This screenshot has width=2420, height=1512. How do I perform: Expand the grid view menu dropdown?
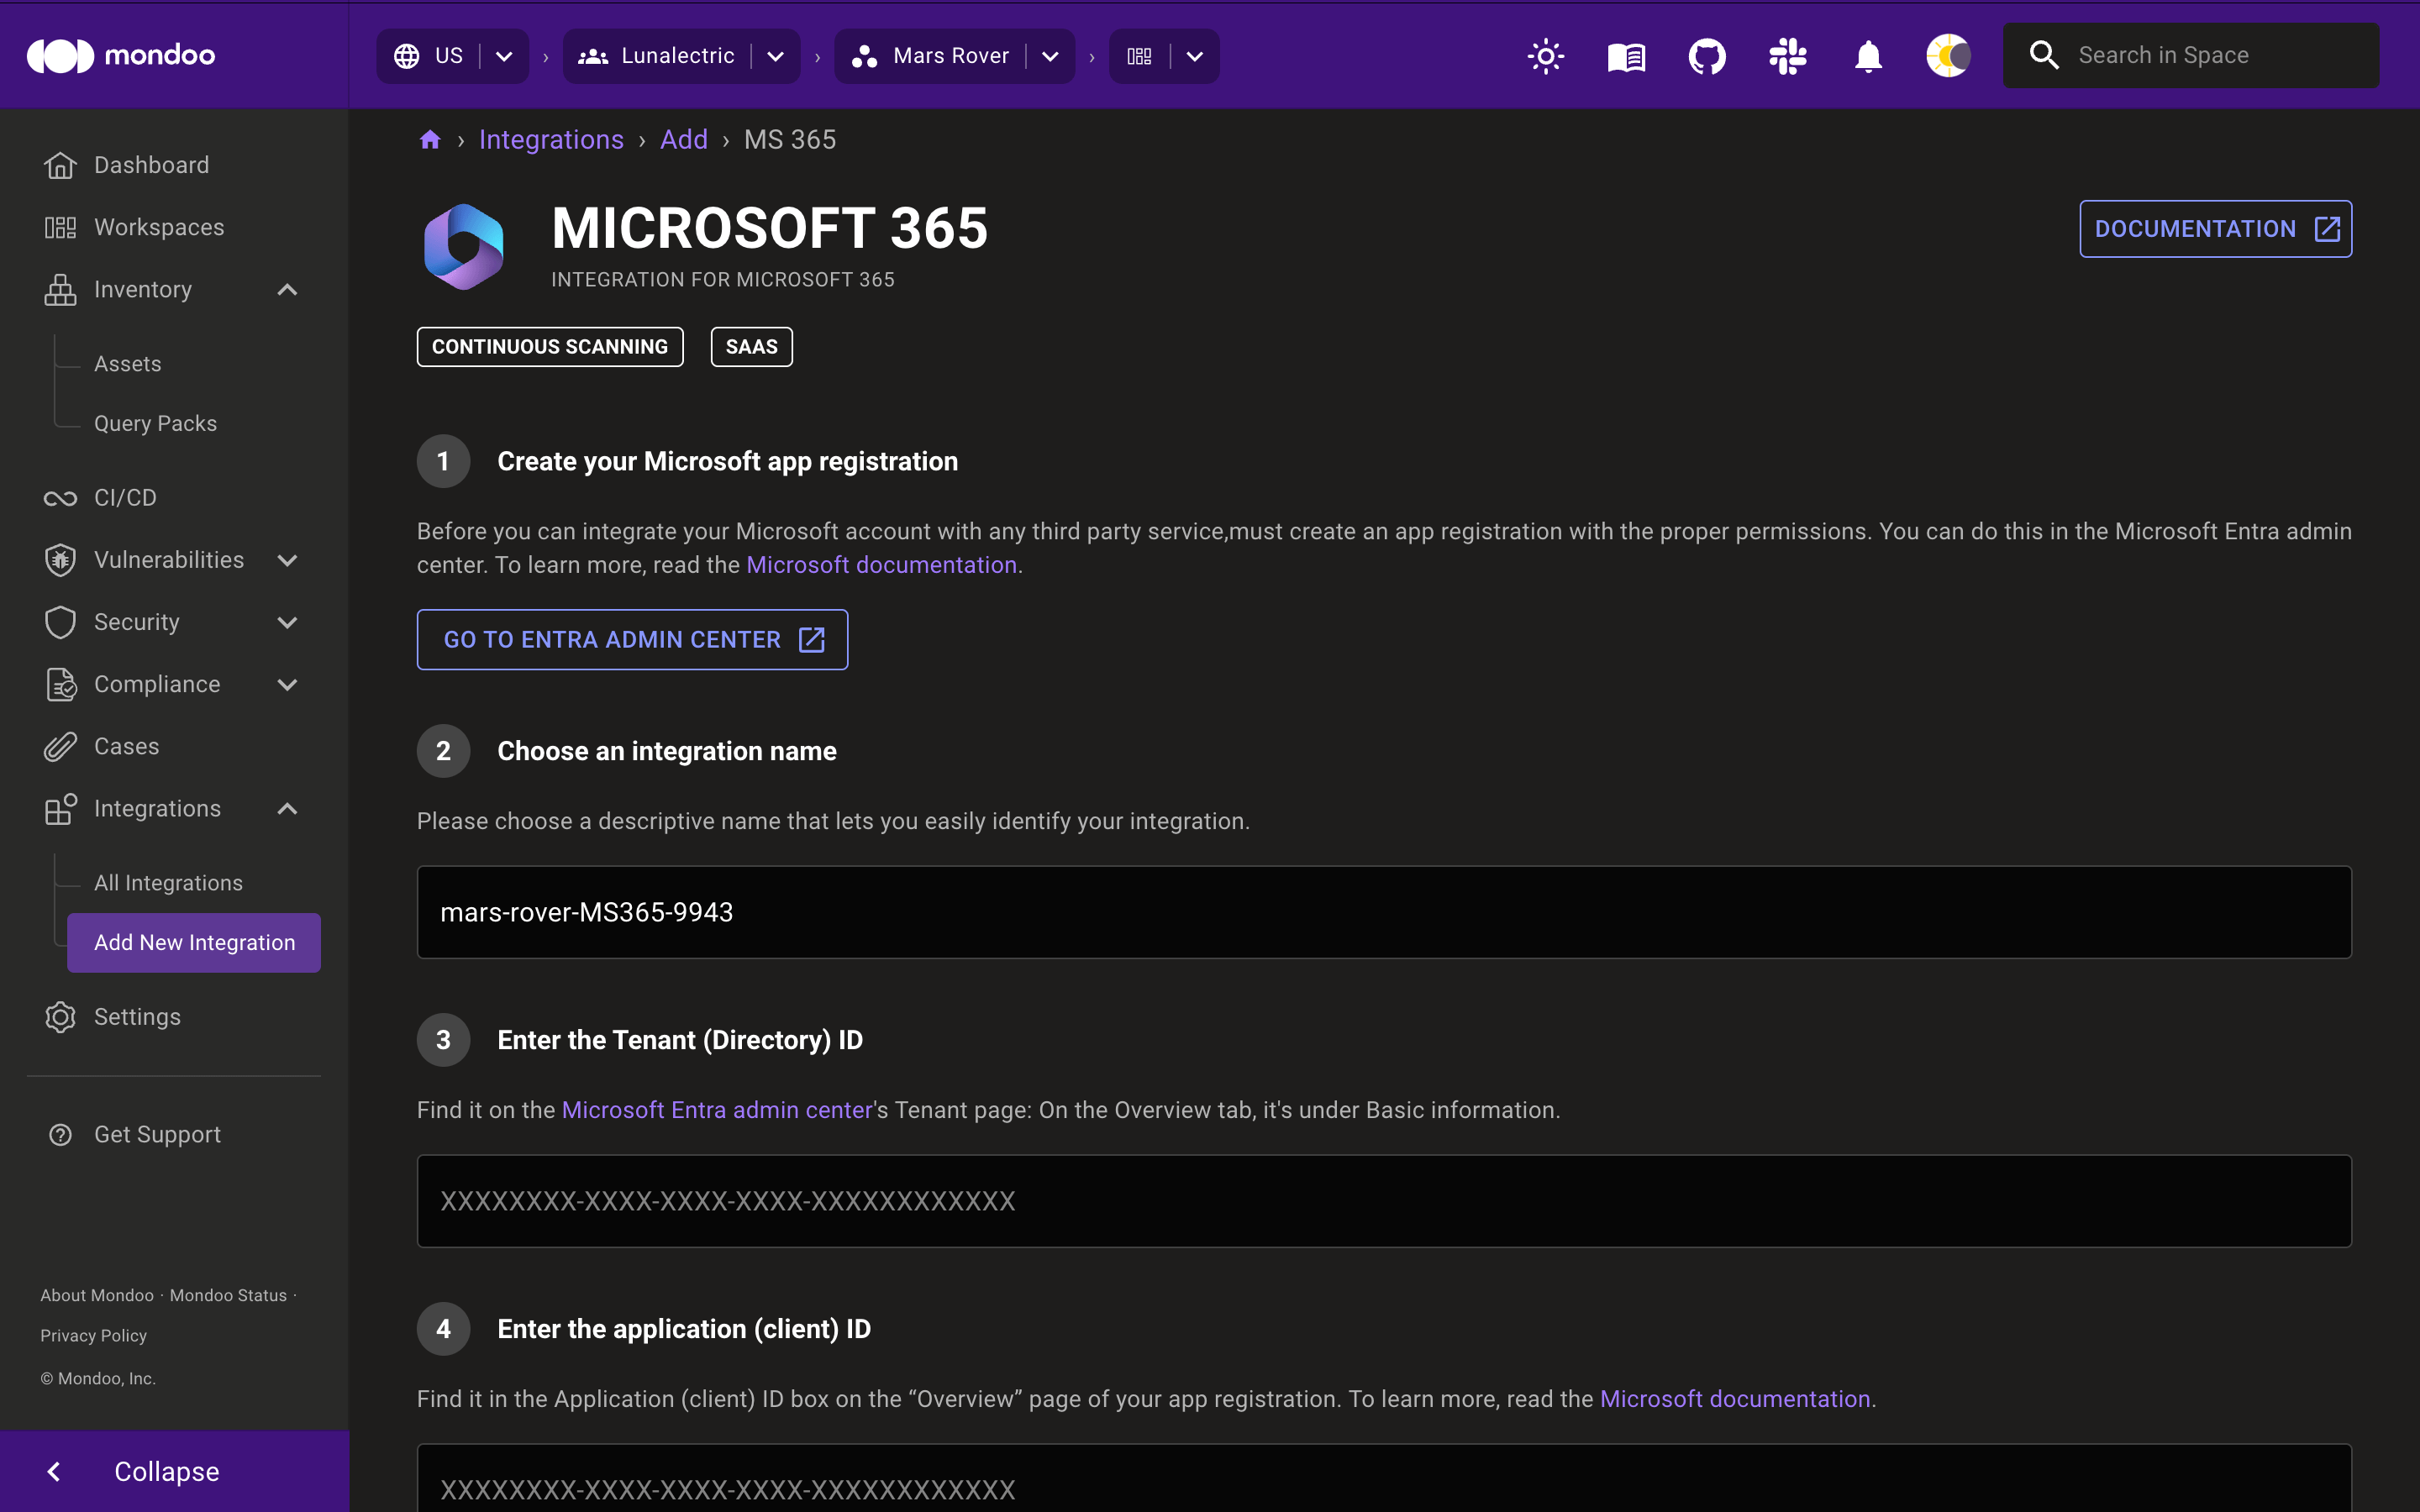click(x=1195, y=55)
